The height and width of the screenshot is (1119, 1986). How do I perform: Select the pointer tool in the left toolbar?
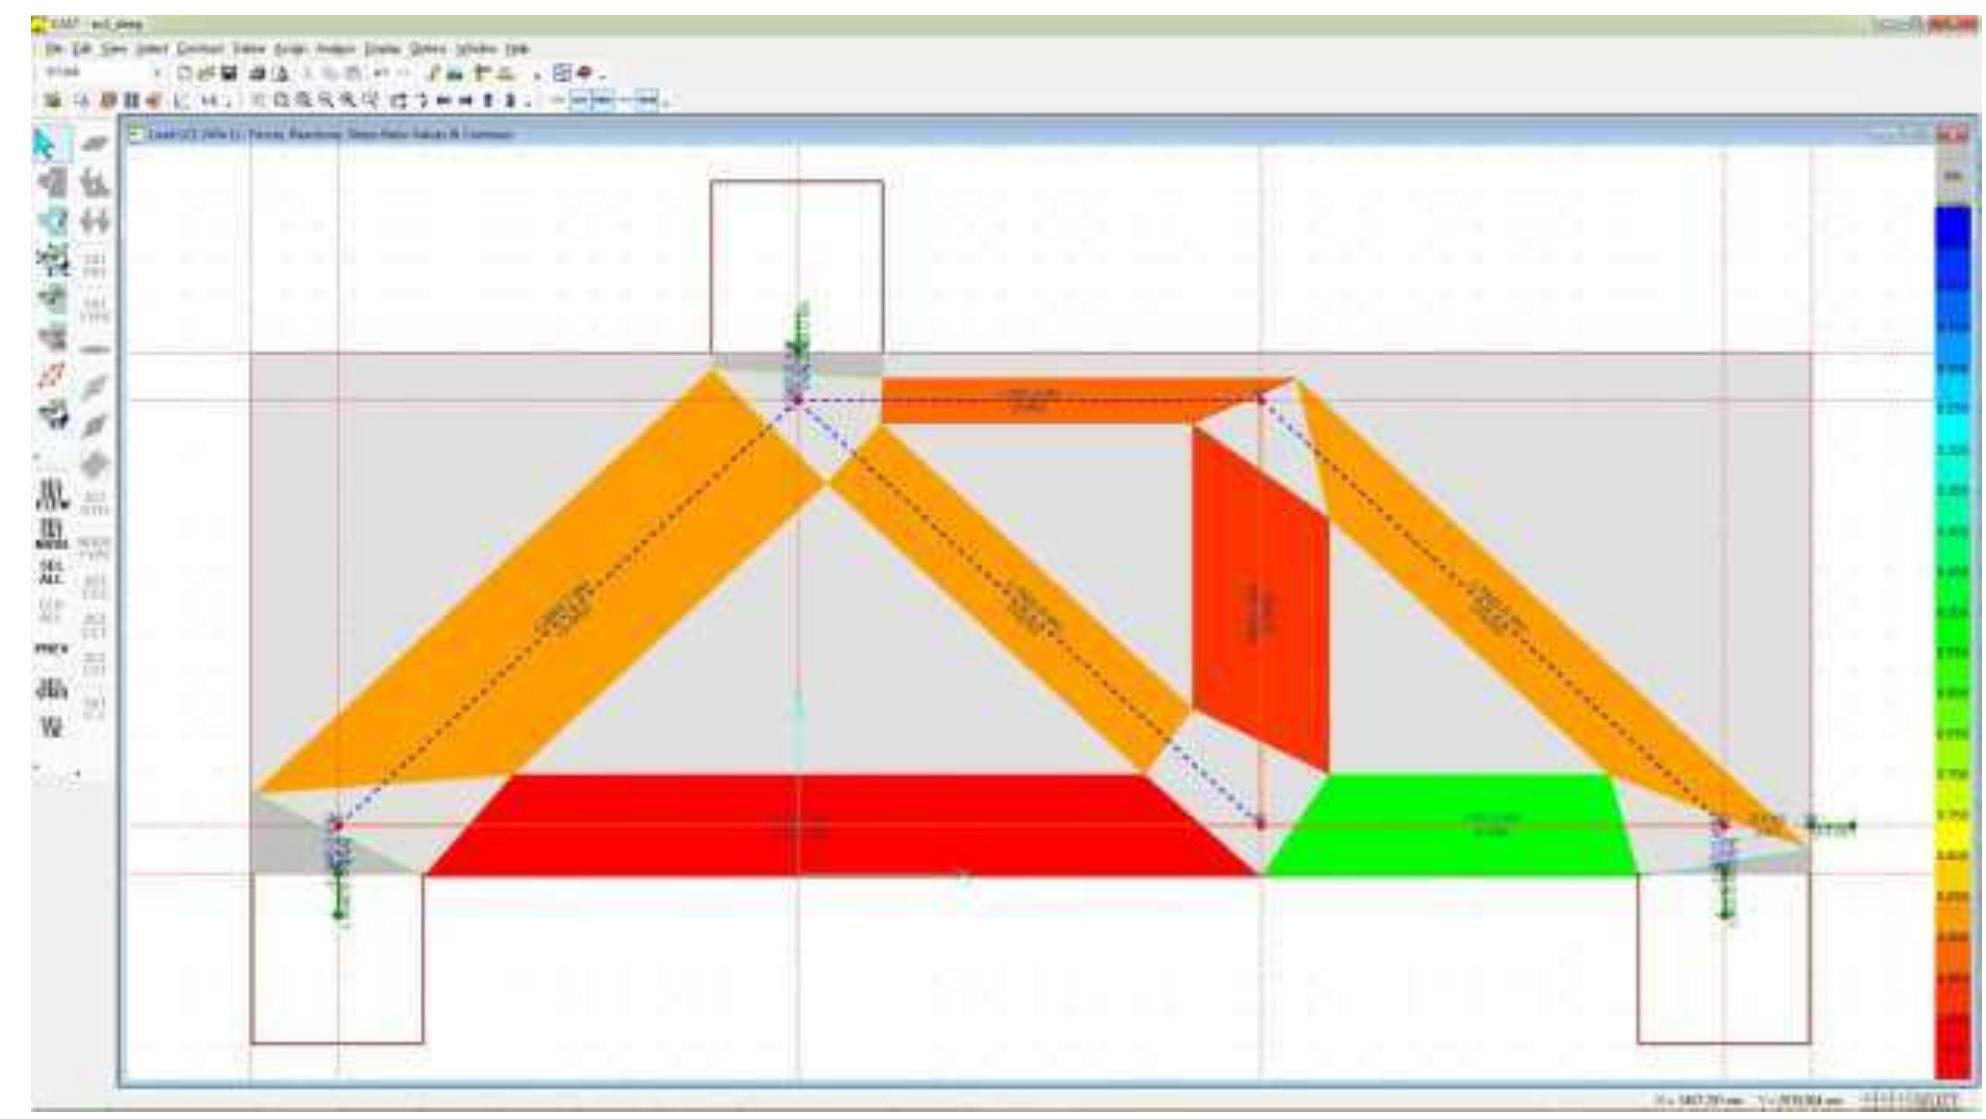(x=46, y=145)
